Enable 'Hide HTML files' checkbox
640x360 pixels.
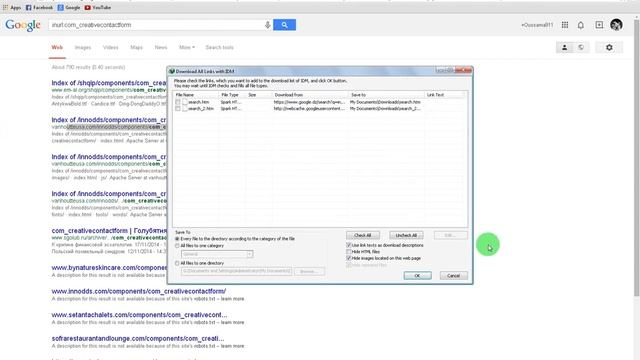(349, 252)
